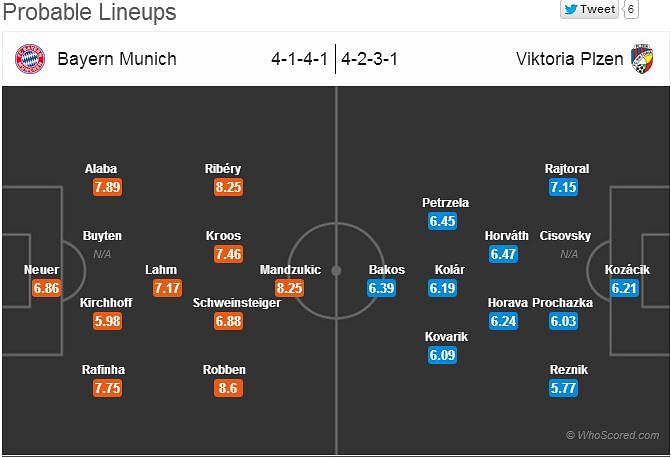The height and width of the screenshot is (457, 671).
Task: Select Rajtoral's 7.15 blue rating badge
Action: [x=563, y=187]
